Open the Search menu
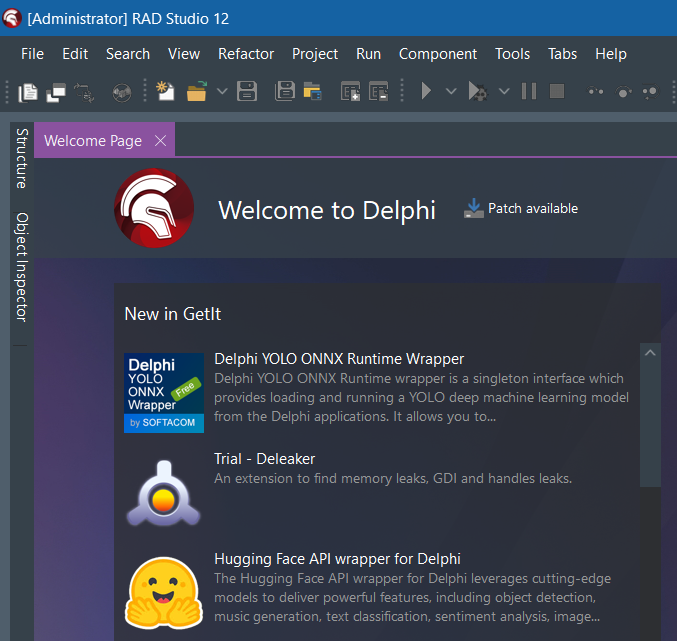 (128, 54)
